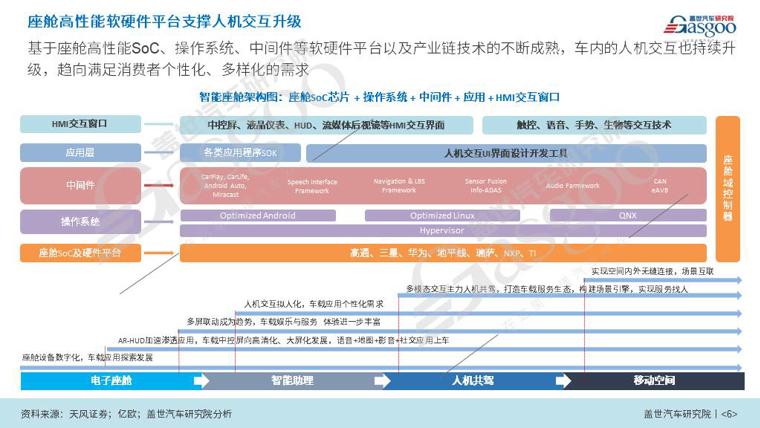Select Audio Framework text
This screenshot has width=760, height=428.
(572, 186)
